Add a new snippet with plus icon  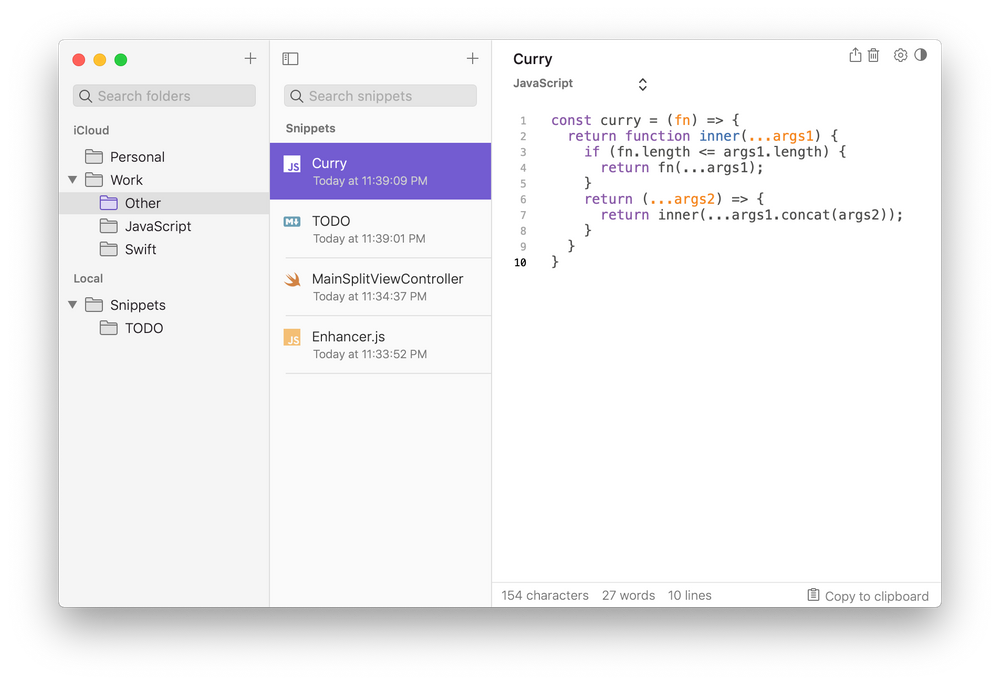click(x=472, y=59)
